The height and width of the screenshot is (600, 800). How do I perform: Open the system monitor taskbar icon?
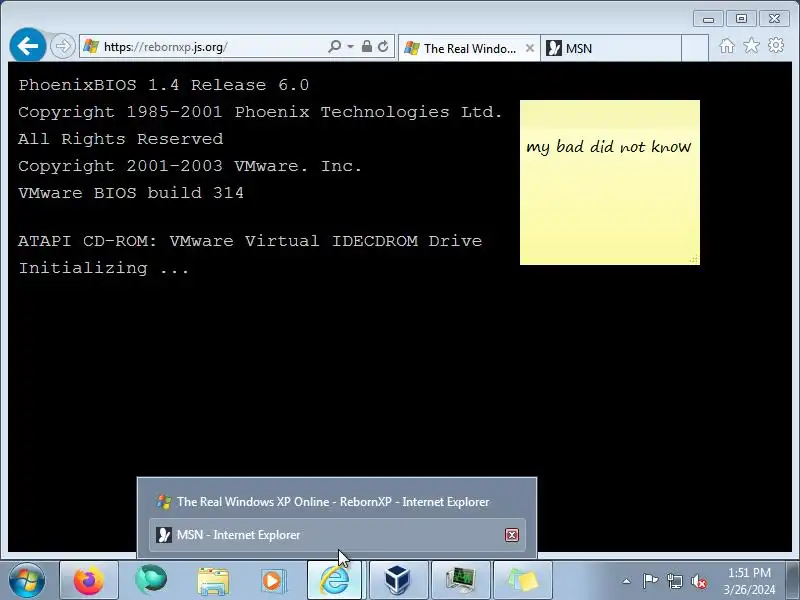460,581
